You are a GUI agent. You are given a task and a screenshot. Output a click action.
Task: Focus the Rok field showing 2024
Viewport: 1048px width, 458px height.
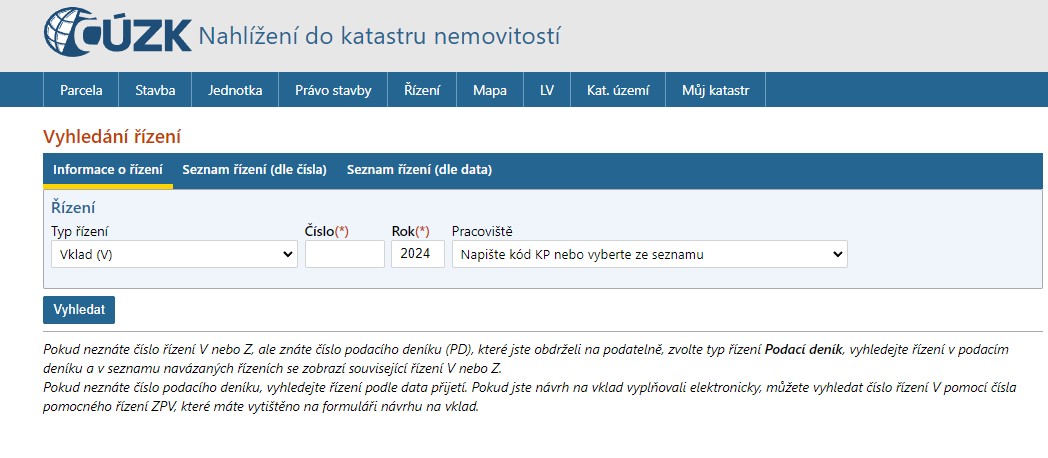click(417, 254)
